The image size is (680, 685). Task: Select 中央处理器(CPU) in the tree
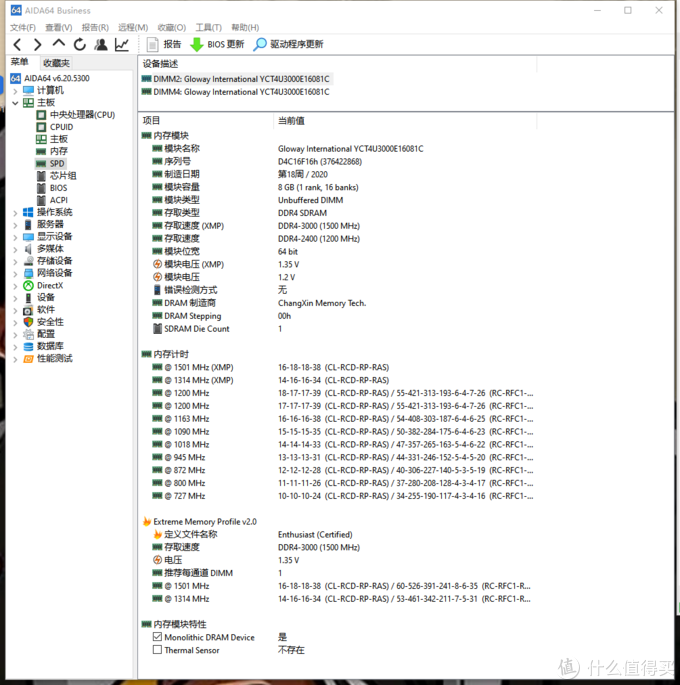tap(81, 115)
